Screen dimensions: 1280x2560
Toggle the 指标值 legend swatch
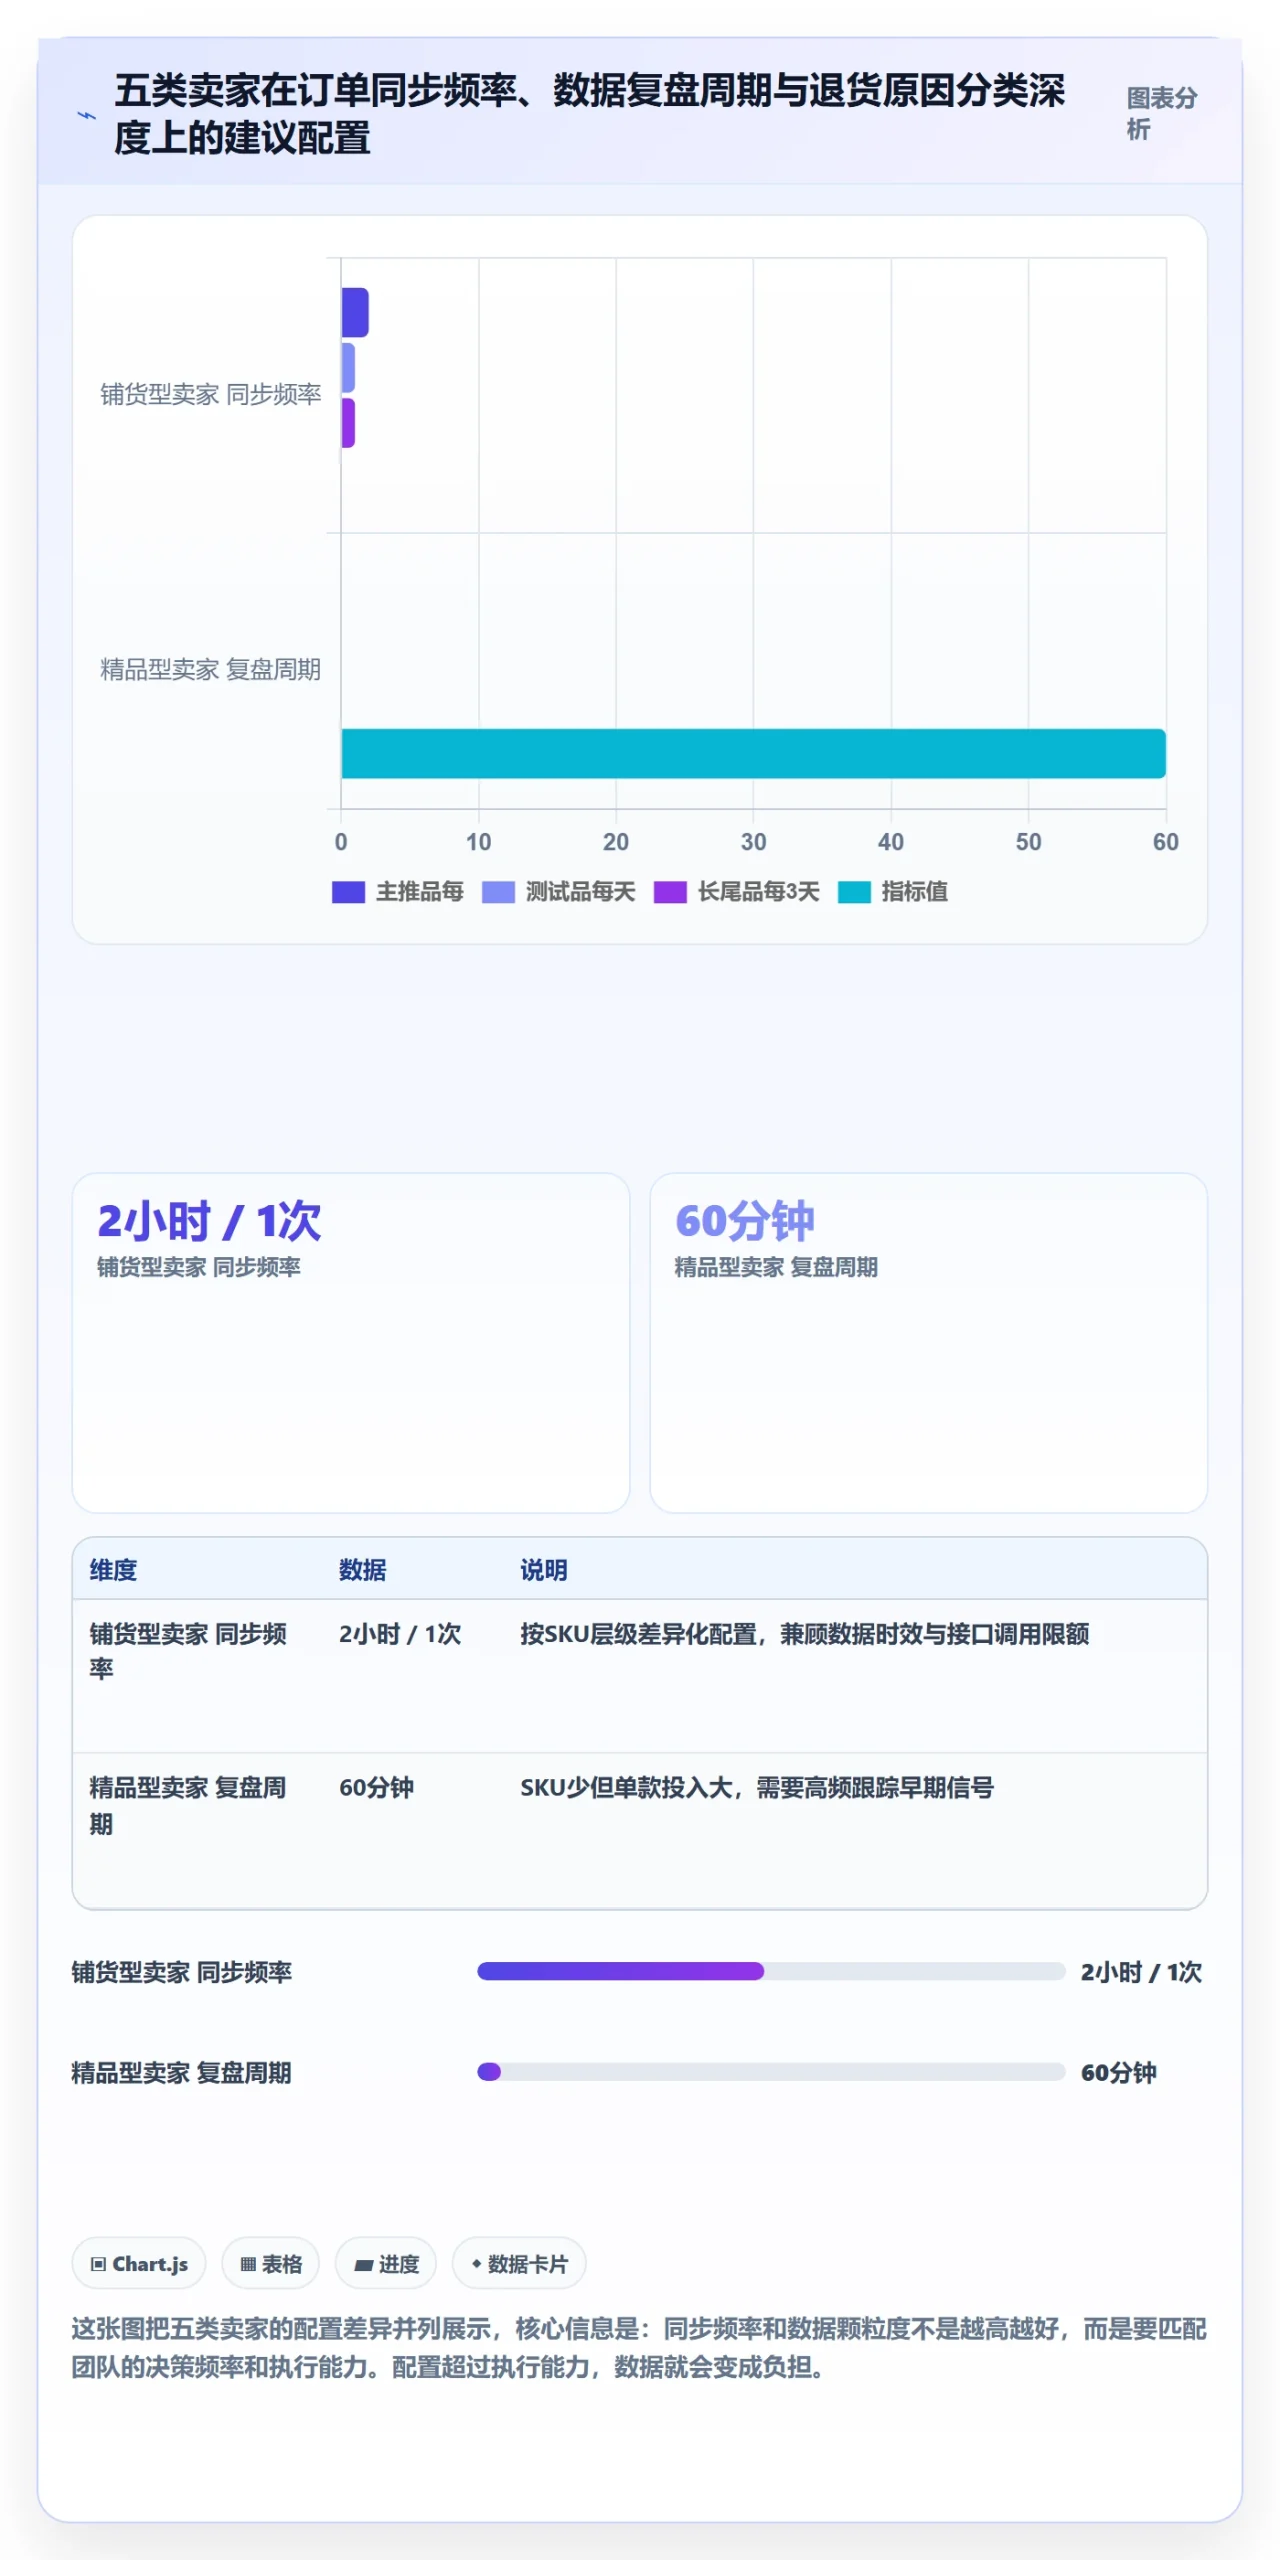coord(854,892)
